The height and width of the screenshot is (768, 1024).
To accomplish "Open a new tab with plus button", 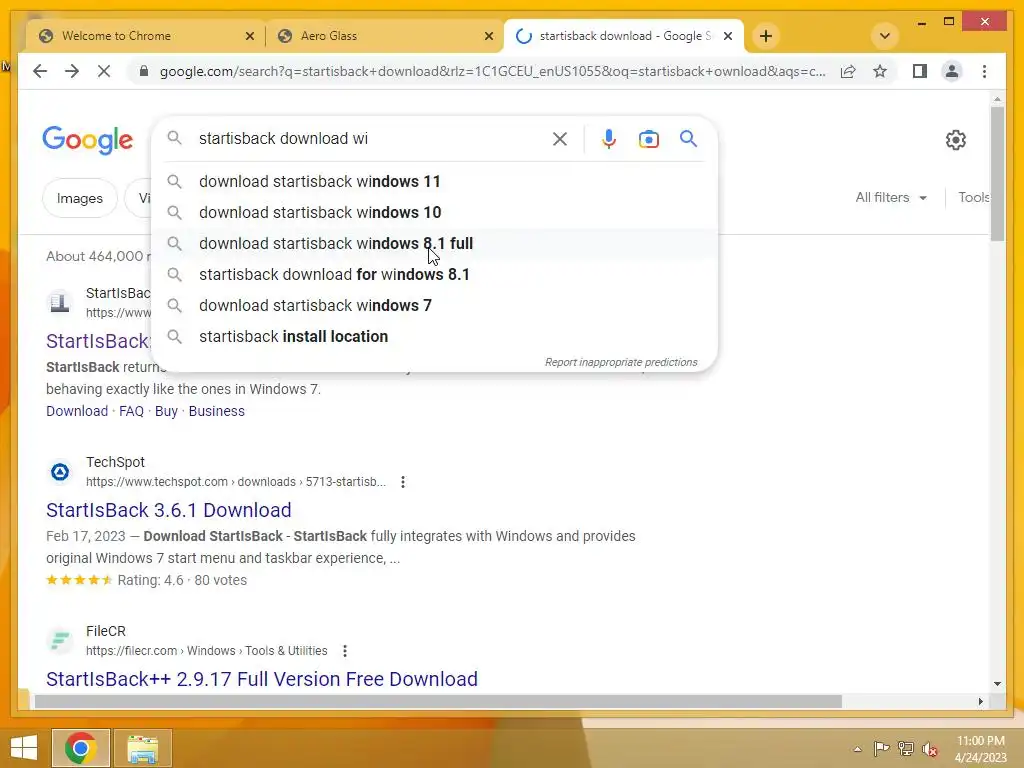I will [x=766, y=36].
